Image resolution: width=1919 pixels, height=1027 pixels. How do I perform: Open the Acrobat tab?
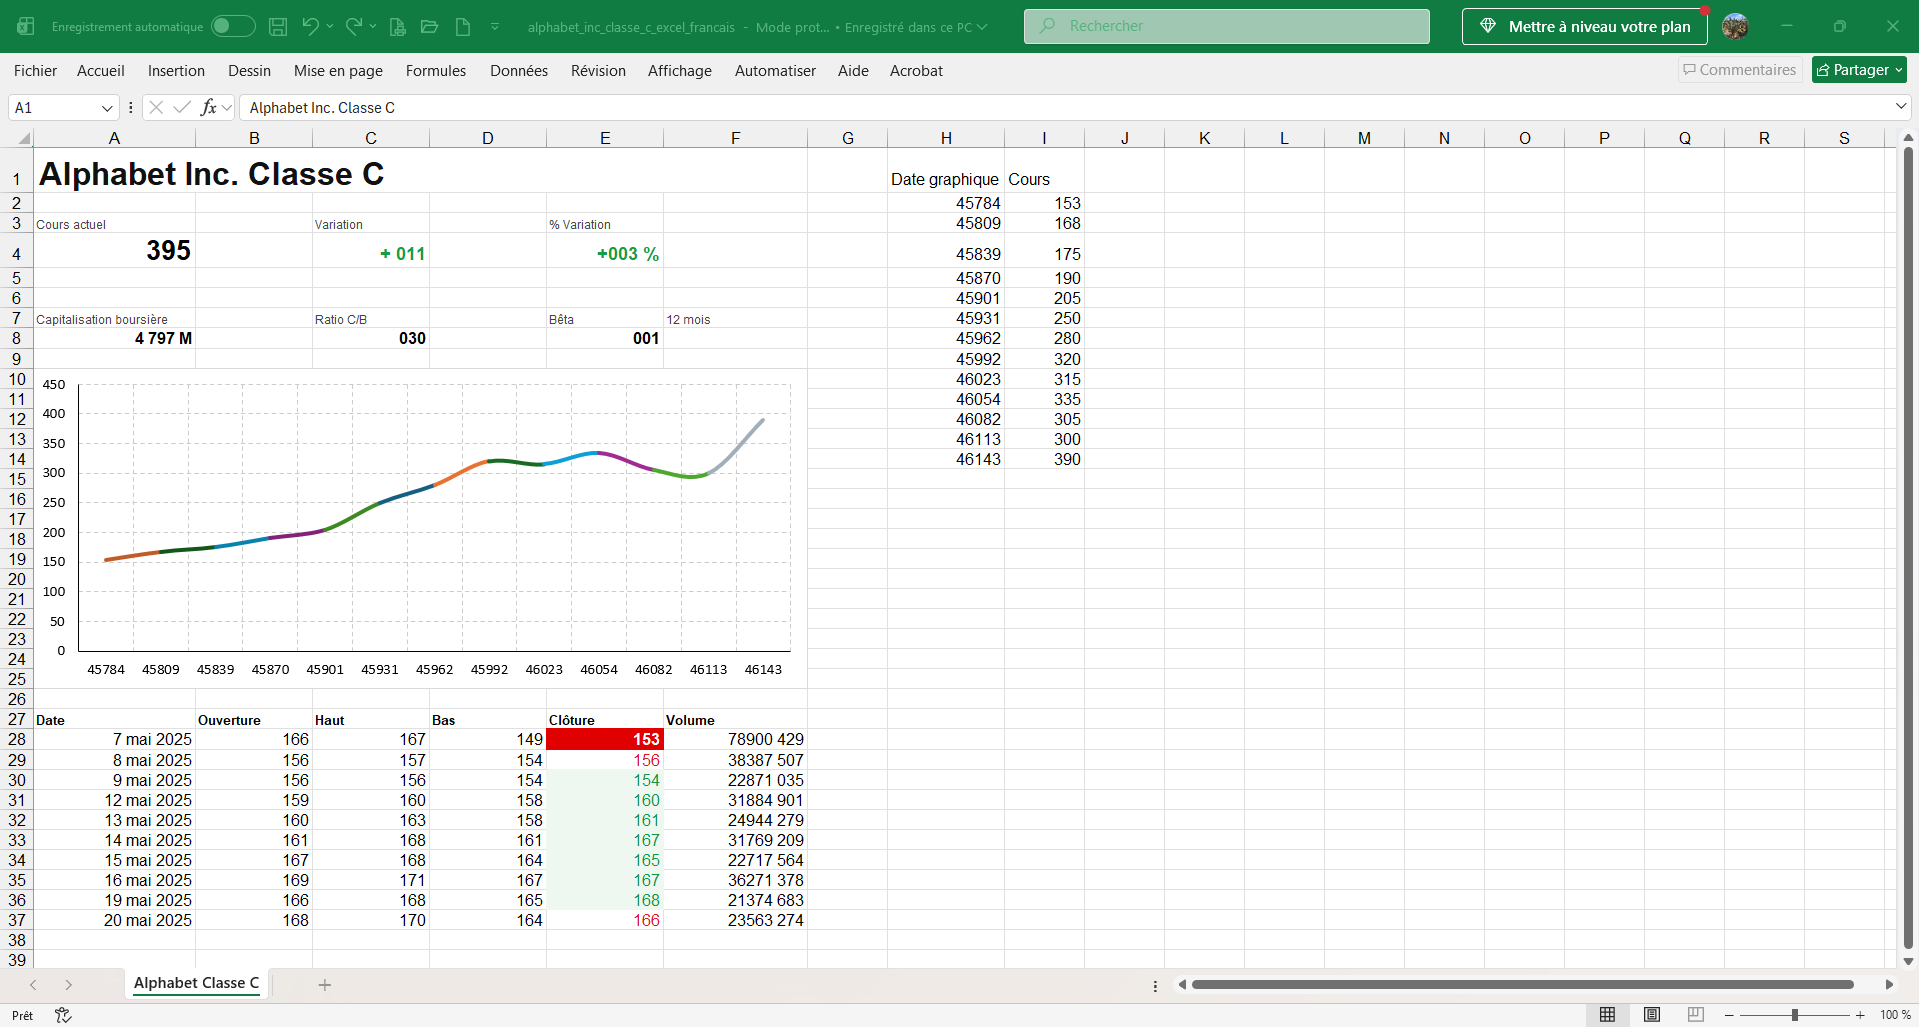(916, 71)
